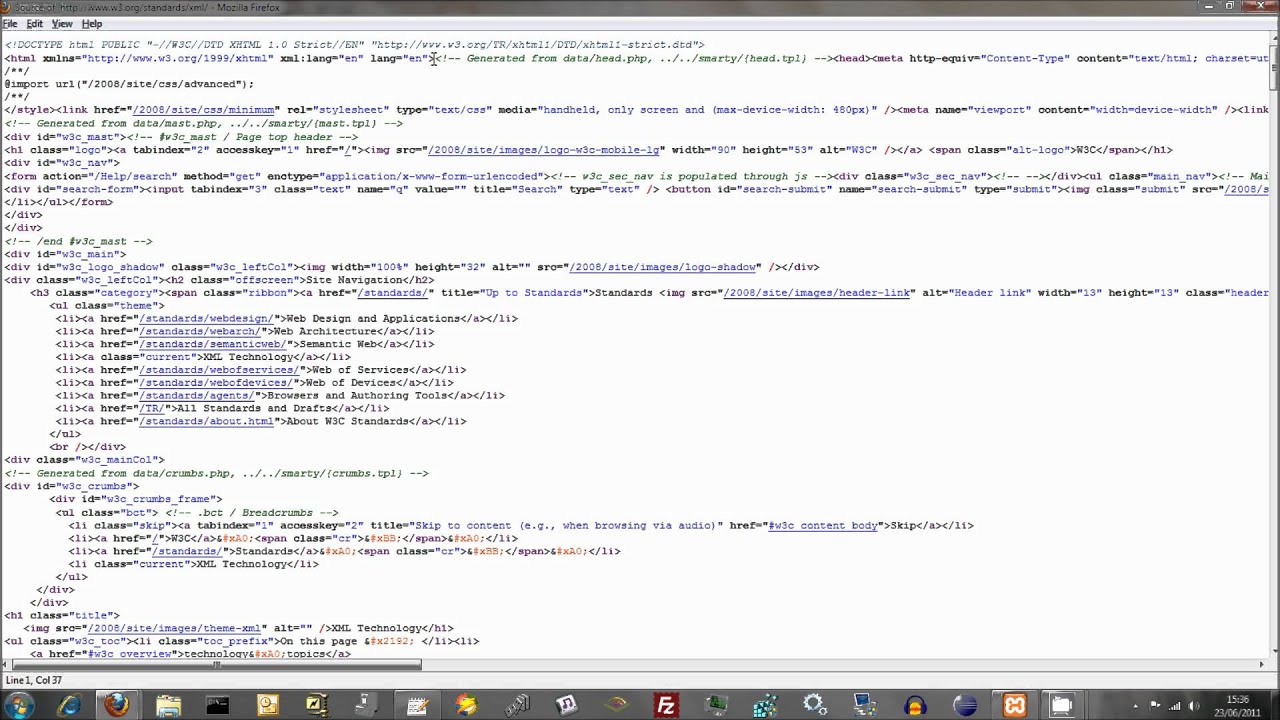This screenshot has width=1280, height=720.
Task: Follow the /standards/webdesign/ href link
Action: click(207, 318)
